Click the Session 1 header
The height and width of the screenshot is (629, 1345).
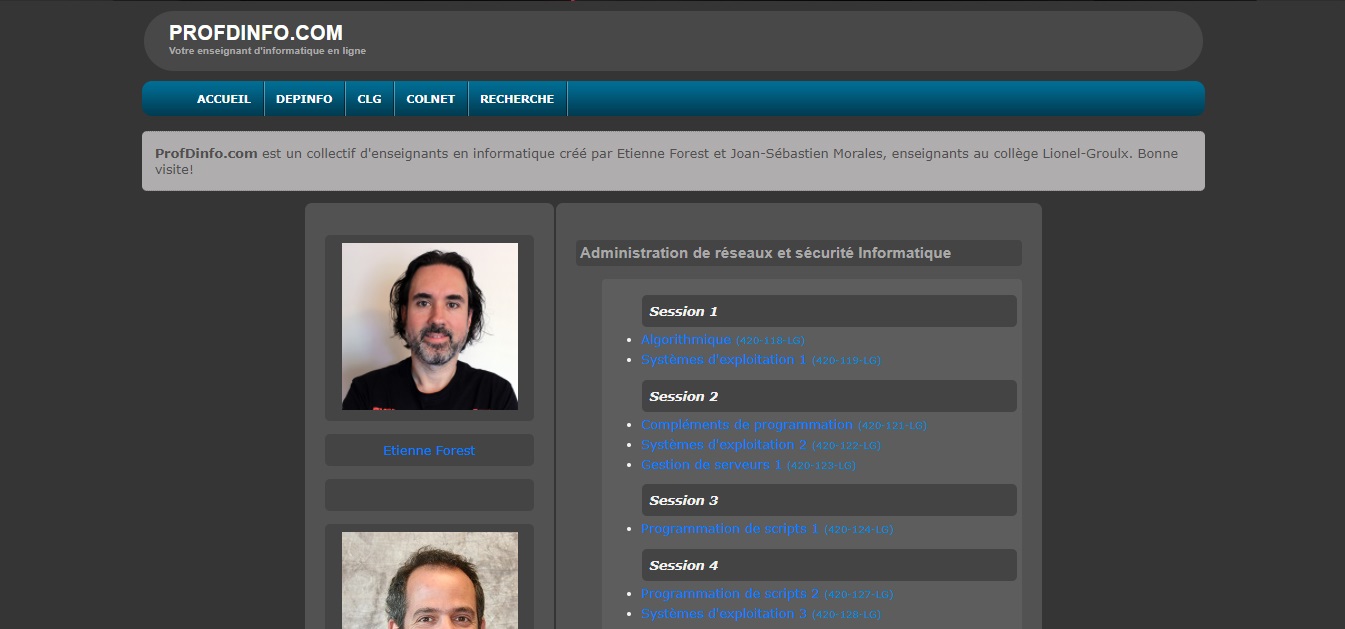point(829,311)
